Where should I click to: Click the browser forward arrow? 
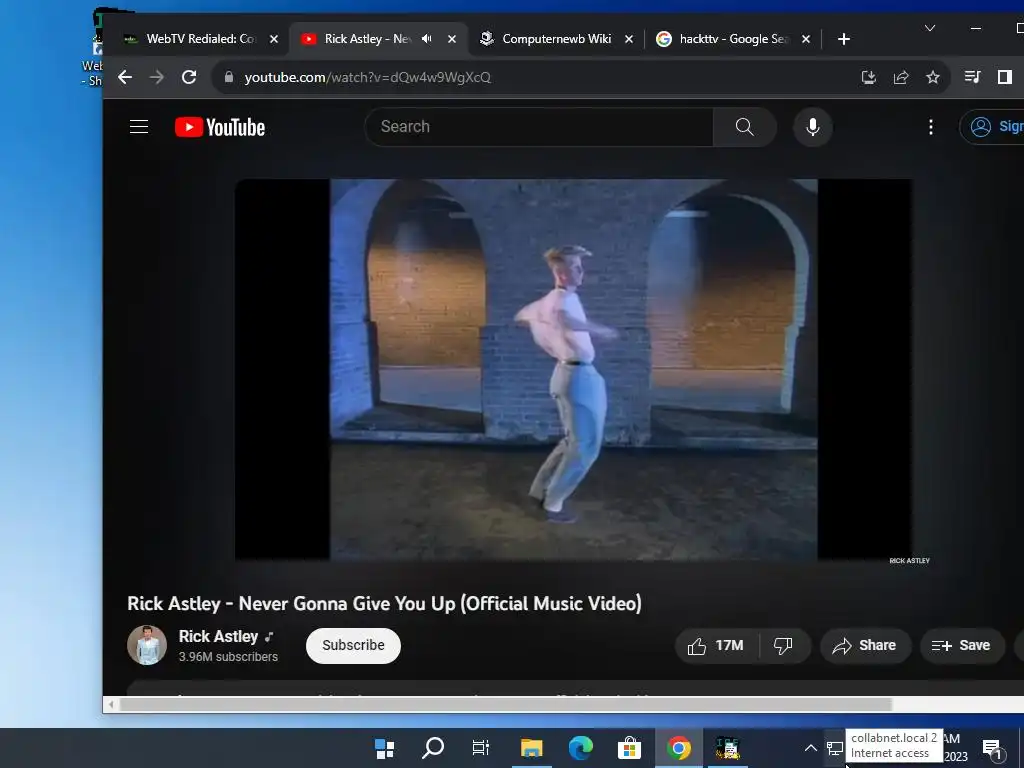[157, 77]
